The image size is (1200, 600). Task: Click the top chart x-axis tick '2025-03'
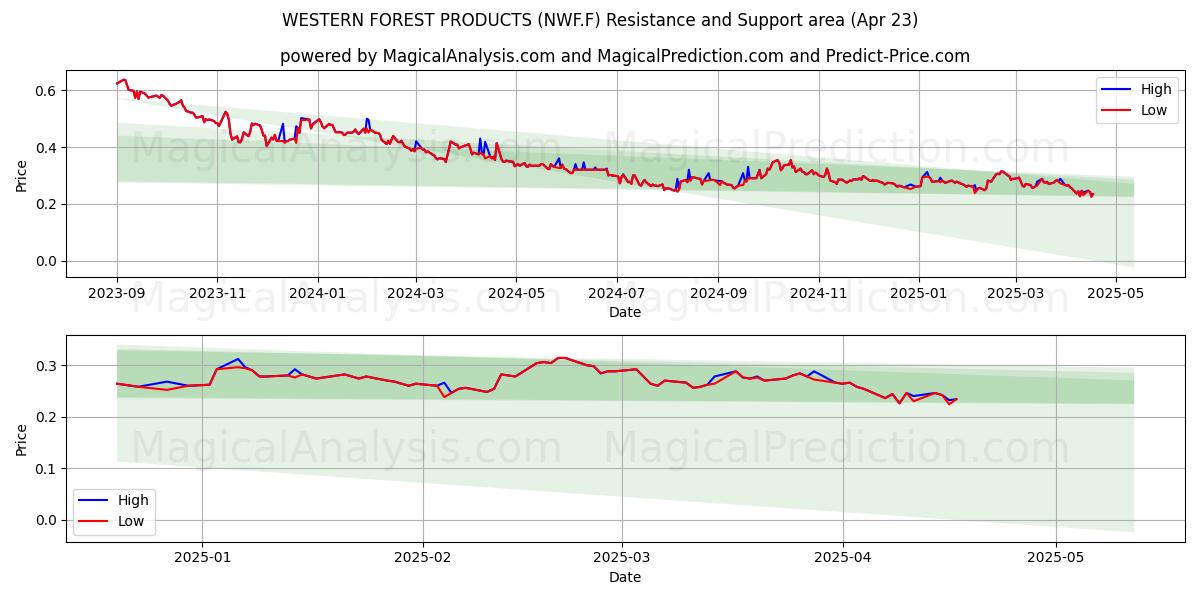click(x=1016, y=294)
